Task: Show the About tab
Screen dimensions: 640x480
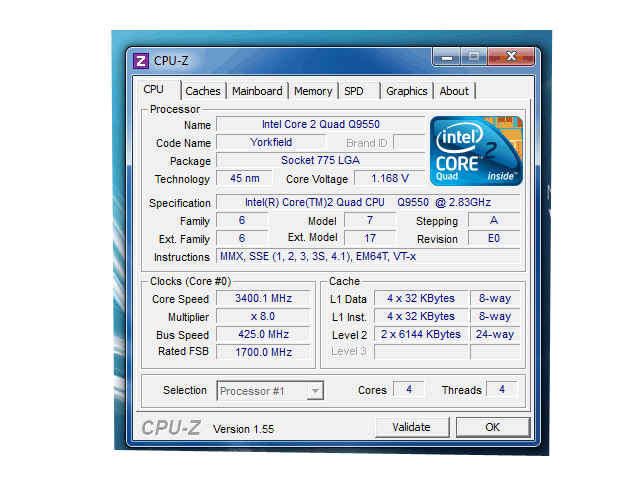Action: point(454,91)
